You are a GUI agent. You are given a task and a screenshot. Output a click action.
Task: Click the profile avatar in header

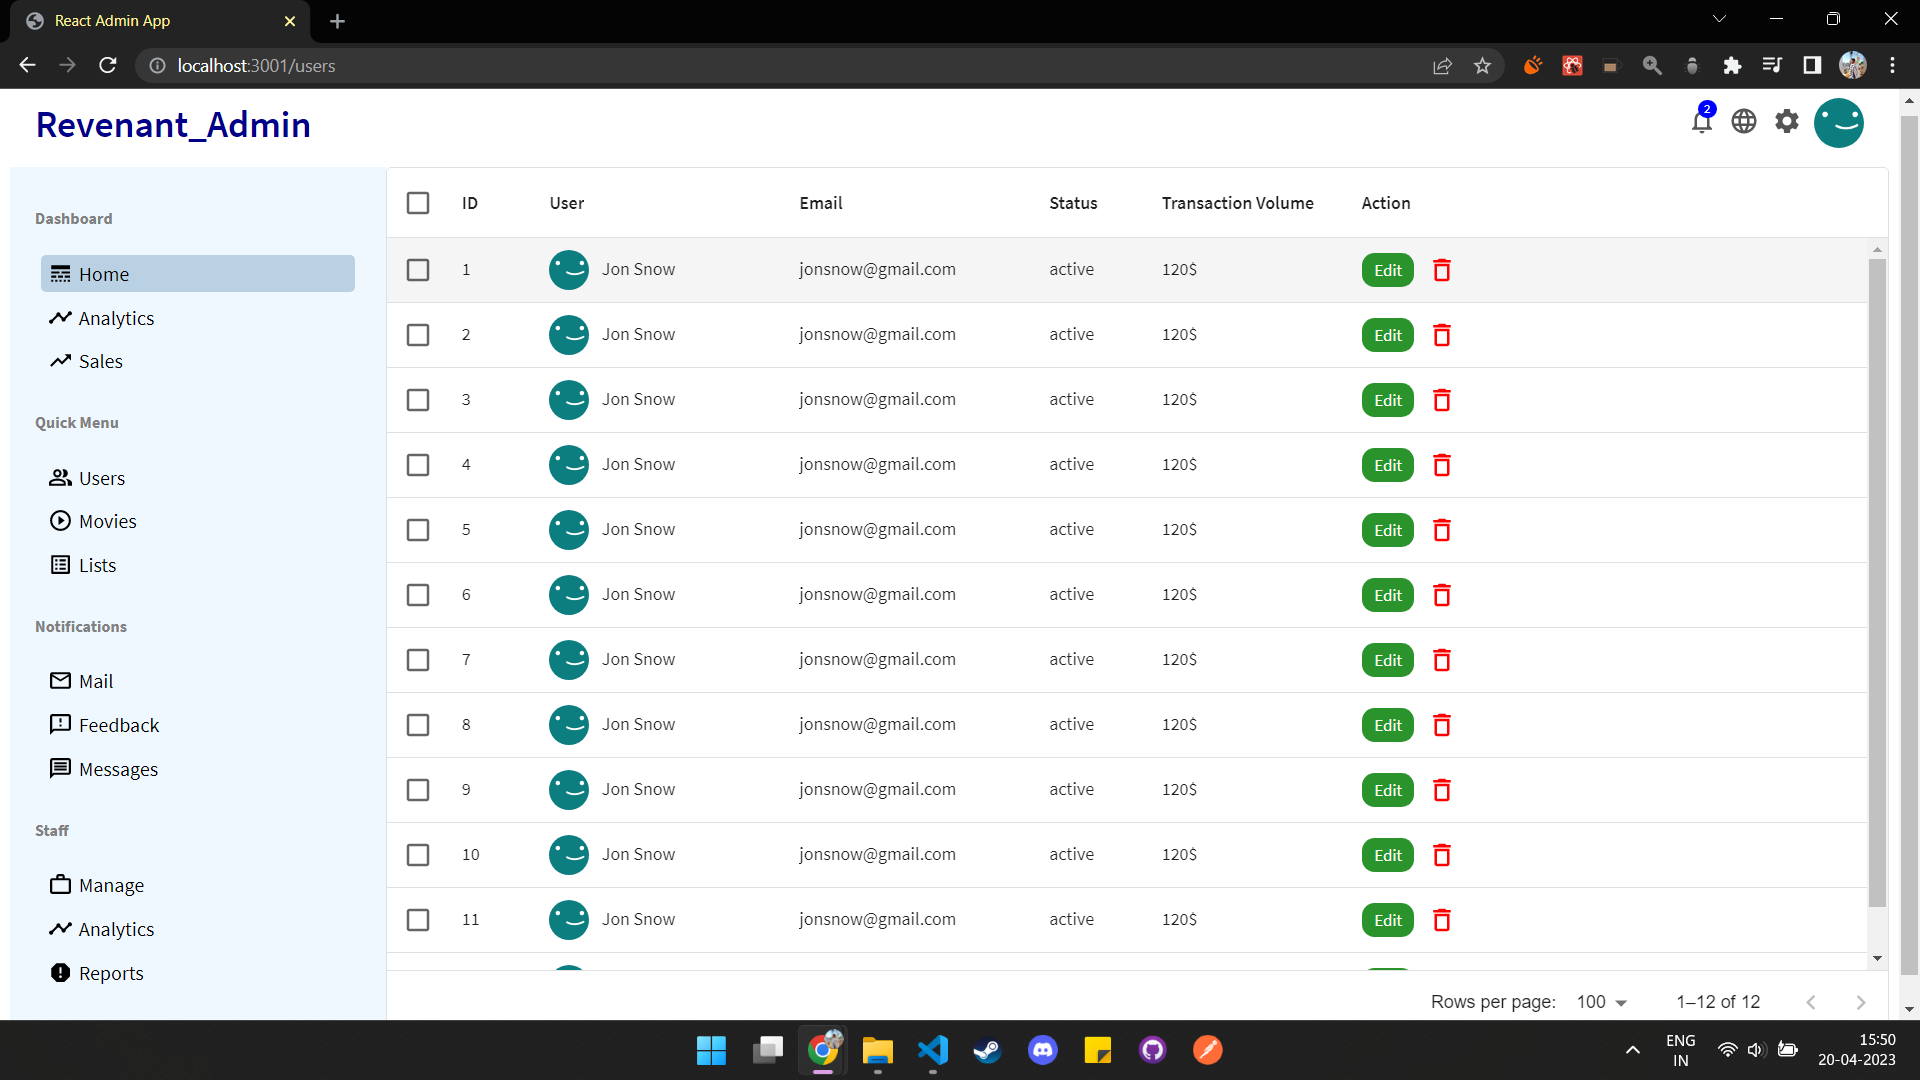point(1839,123)
